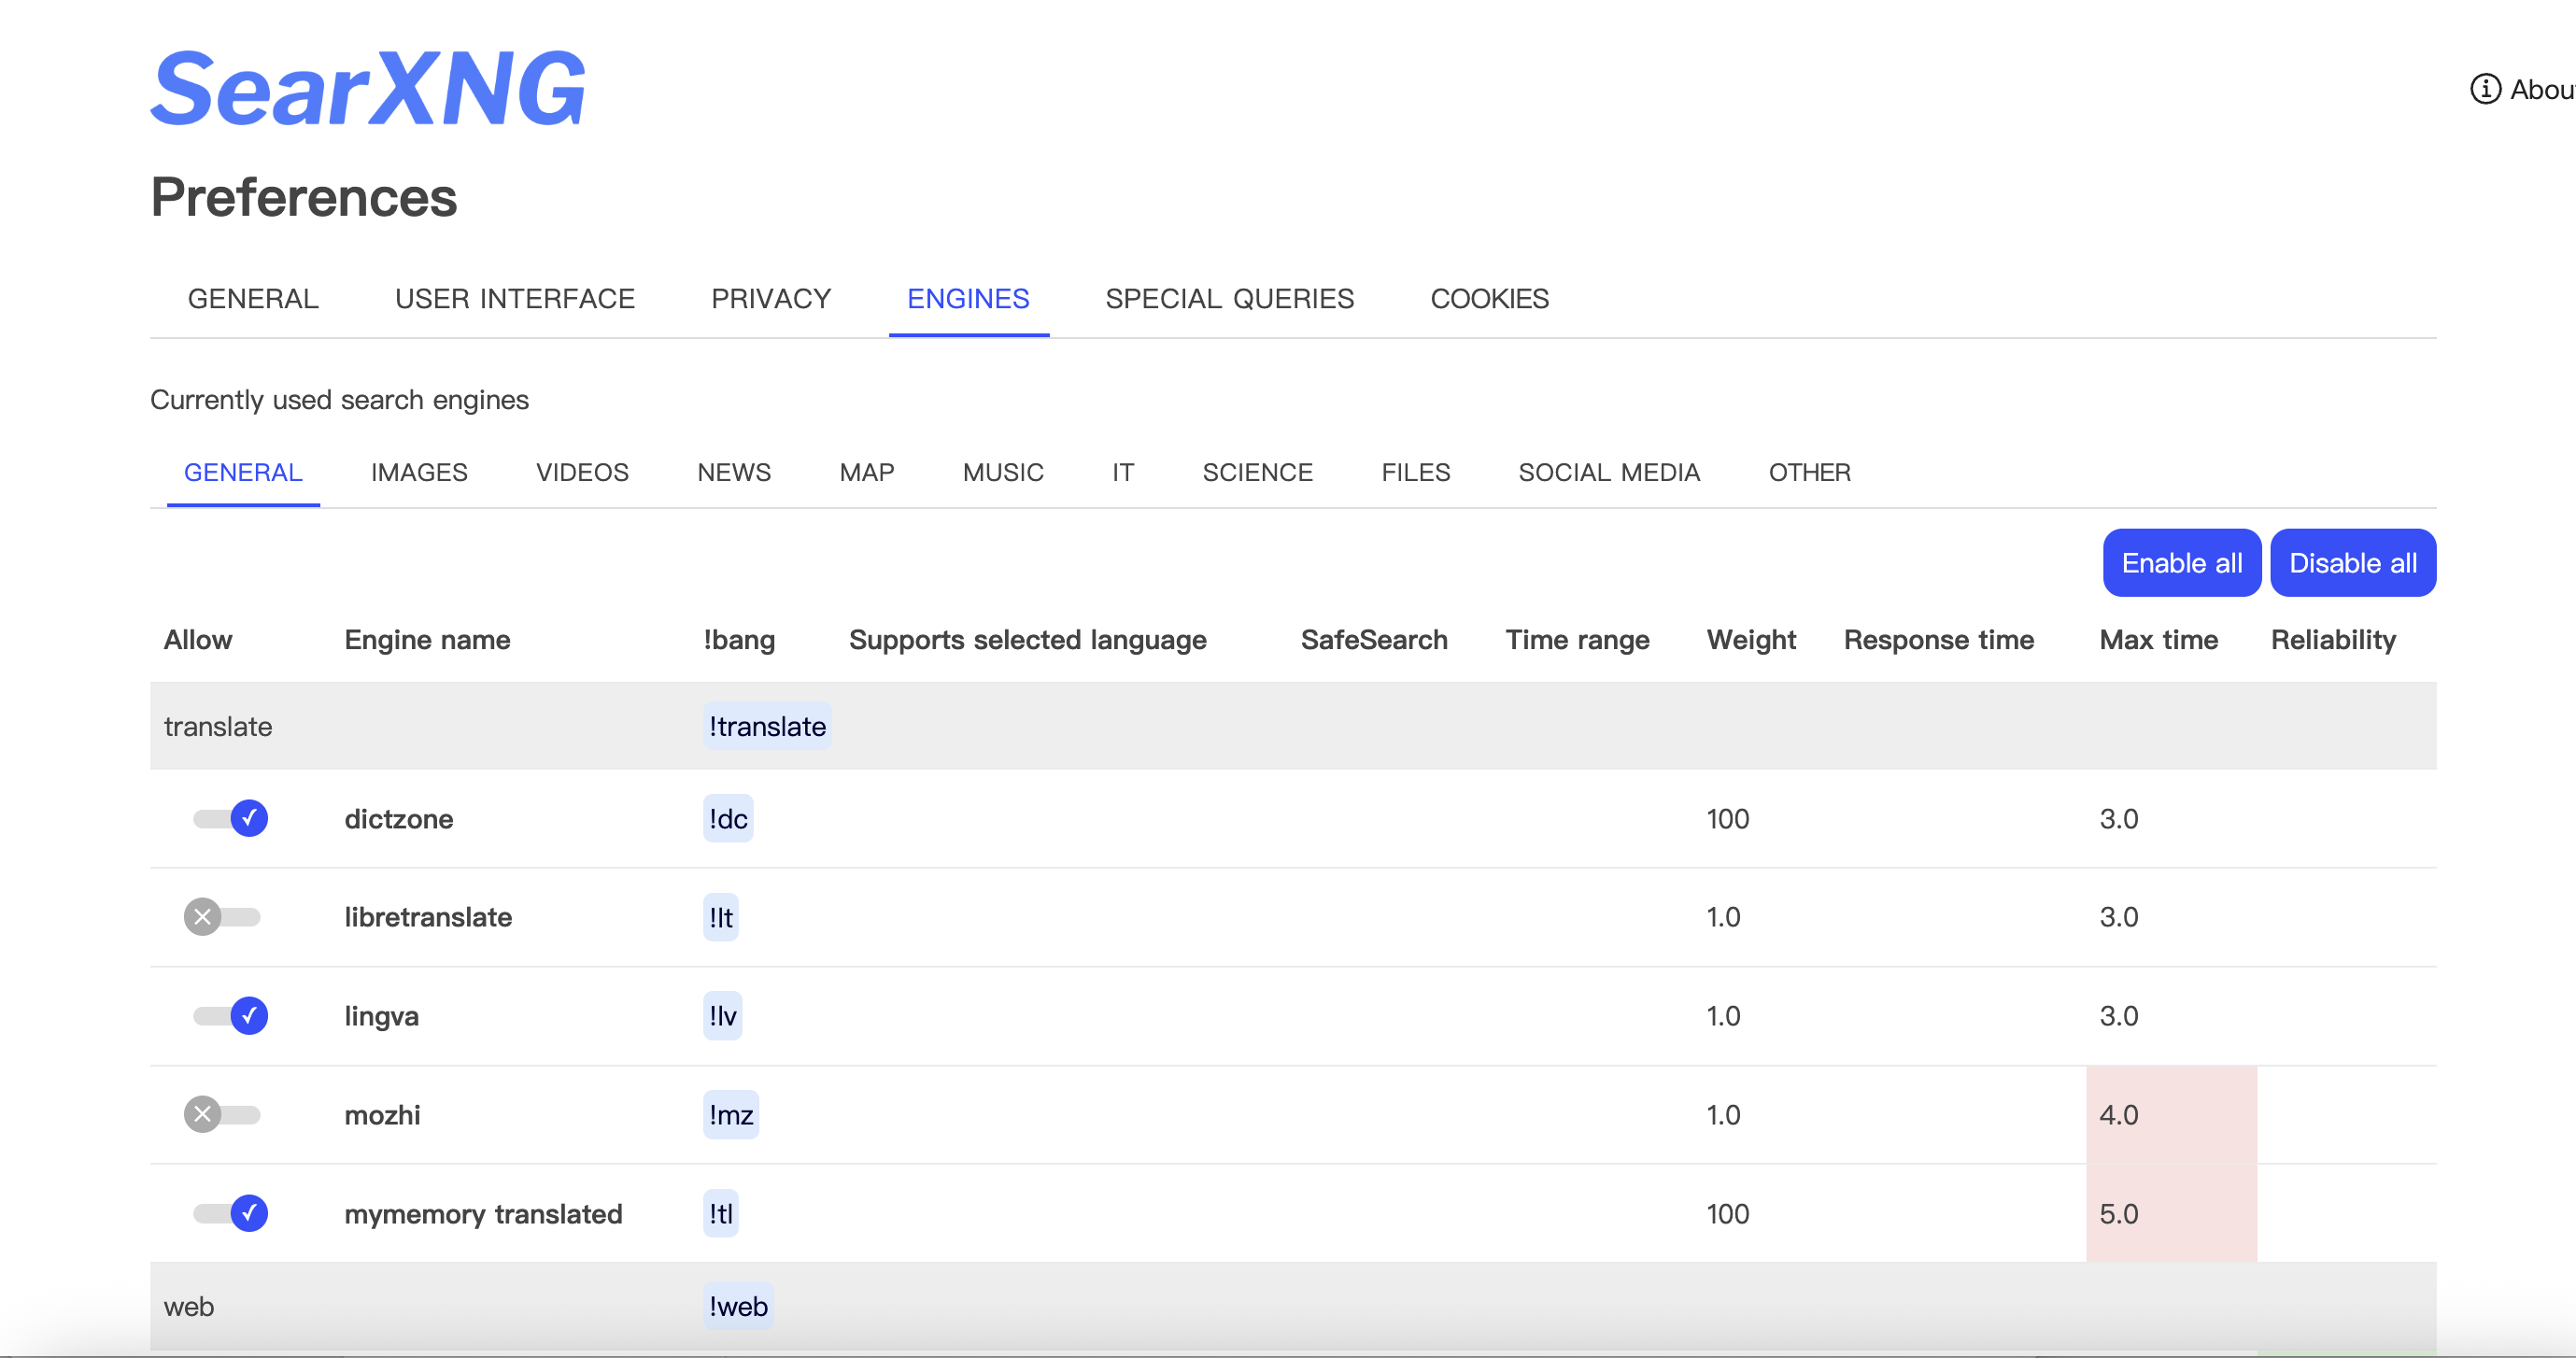Click the SafeSearch column header
2576x1358 pixels.
(x=1373, y=639)
